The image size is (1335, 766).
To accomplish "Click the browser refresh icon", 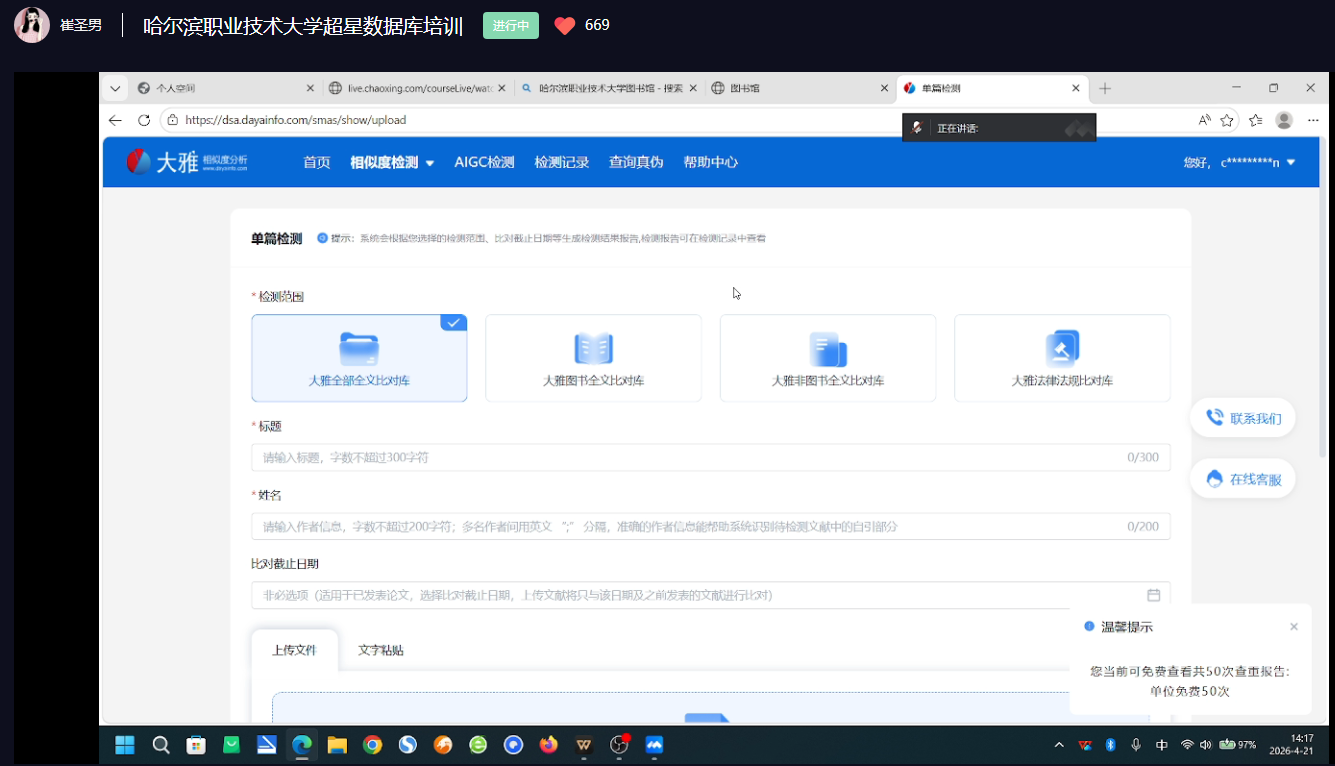I will click(144, 120).
